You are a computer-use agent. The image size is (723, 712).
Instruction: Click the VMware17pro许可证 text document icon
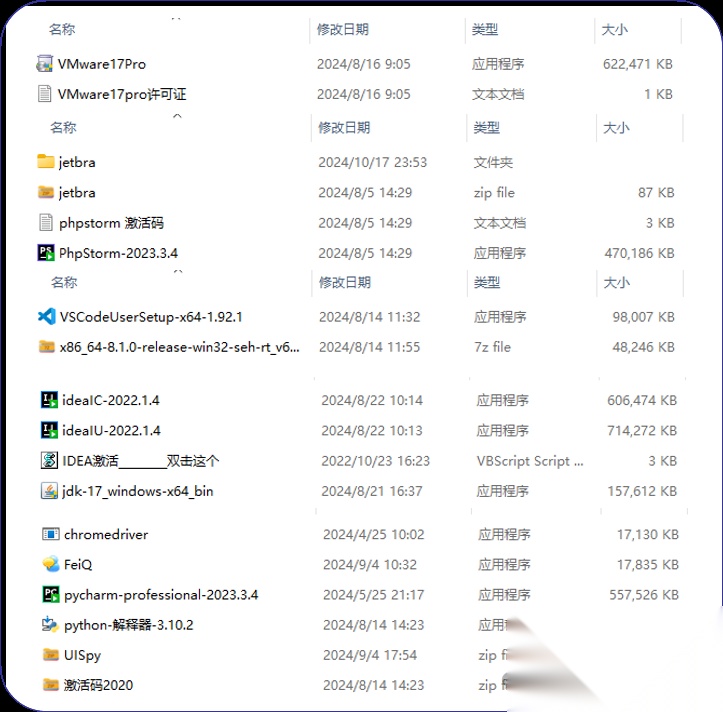coord(45,94)
